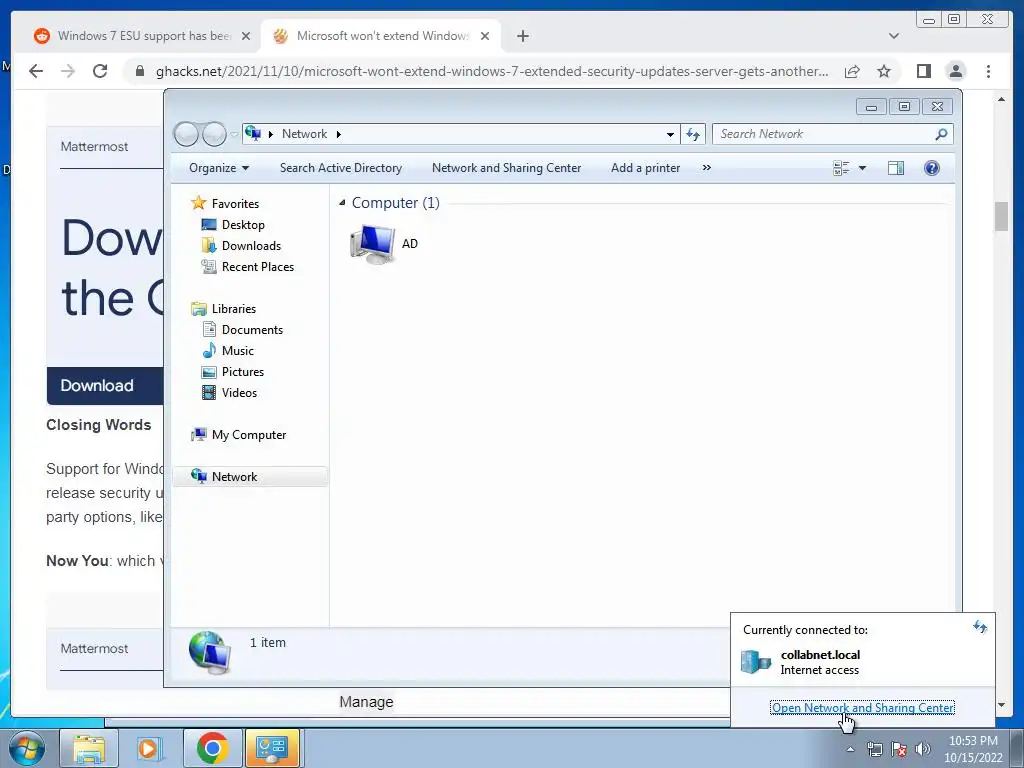
Task: Click the Windows Start orb
Action: point(27,748)
